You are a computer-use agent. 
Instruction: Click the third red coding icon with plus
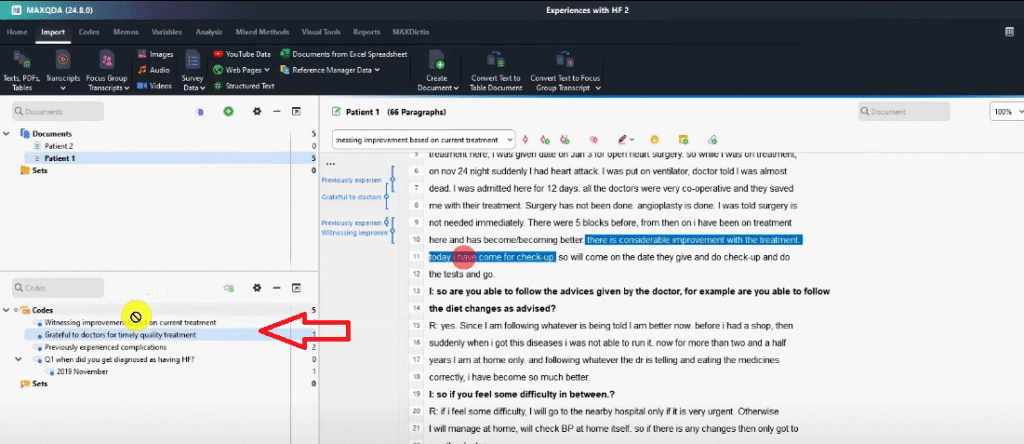coord(564,140)
